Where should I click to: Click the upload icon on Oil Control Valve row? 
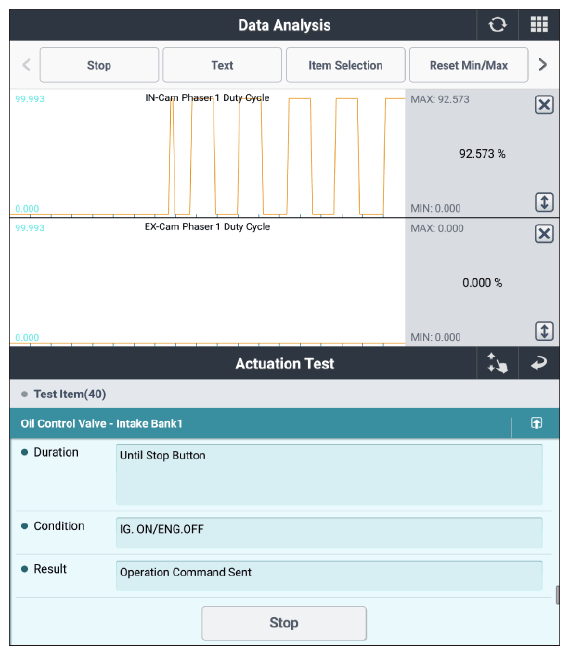pos(536,423)
